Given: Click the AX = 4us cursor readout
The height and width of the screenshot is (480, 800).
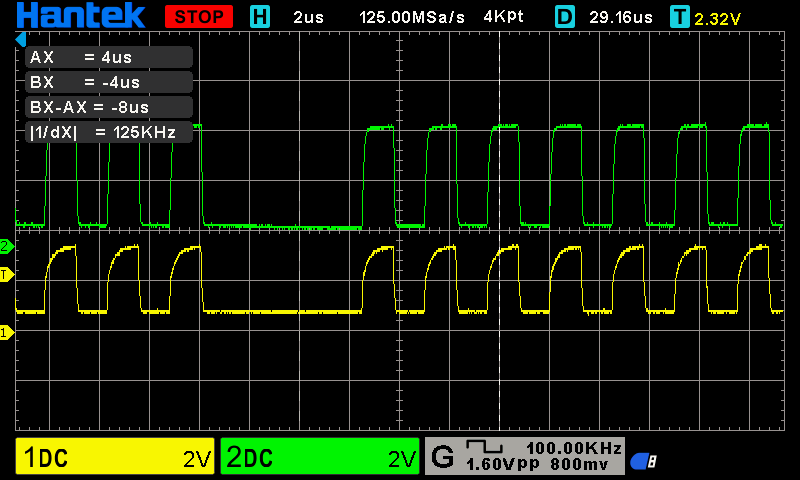Looking at the screenshot, I should click(x=109, y=57).
